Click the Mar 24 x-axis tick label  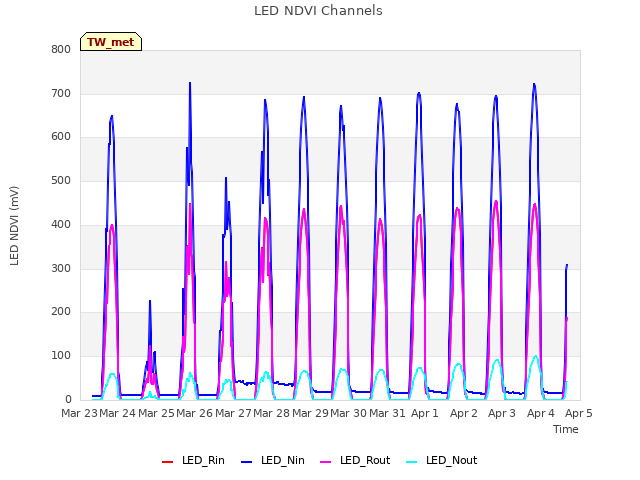click(x=118, y=413)
